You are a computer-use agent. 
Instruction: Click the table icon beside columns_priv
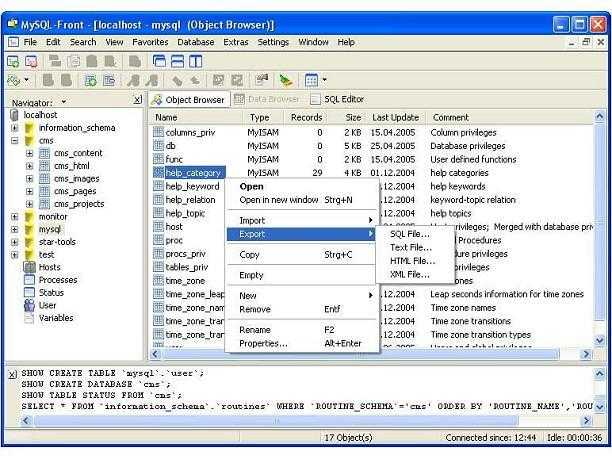(158, 132)
